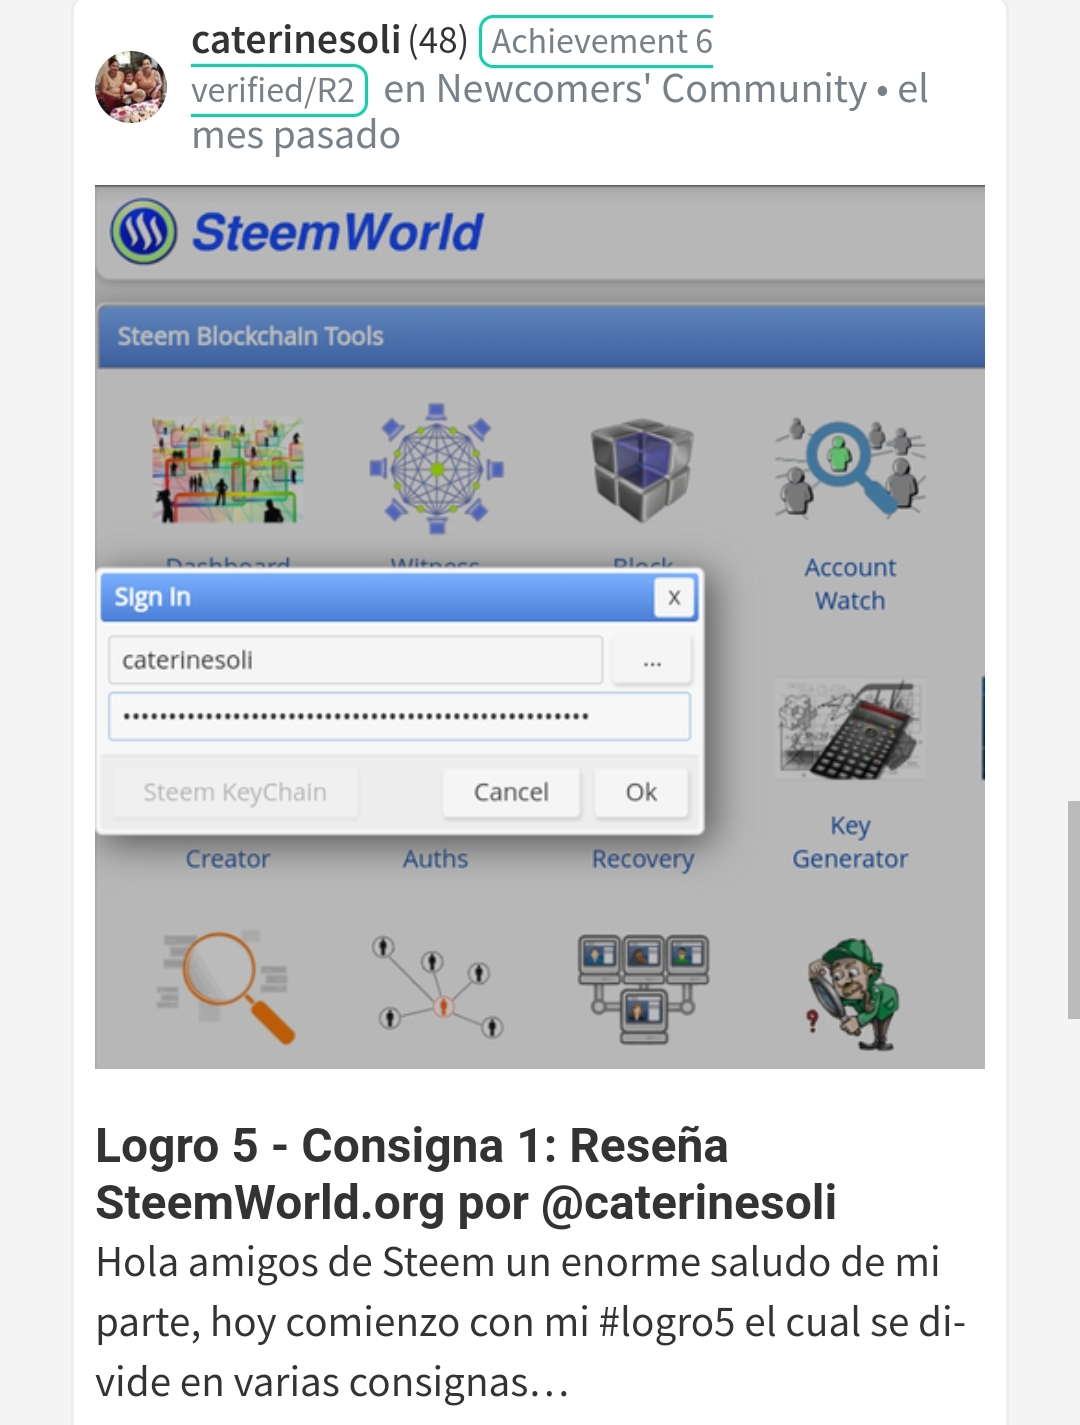Click the page scrollbar thumb
The image size is (1080, 1425).
[x=1073, y=909]
